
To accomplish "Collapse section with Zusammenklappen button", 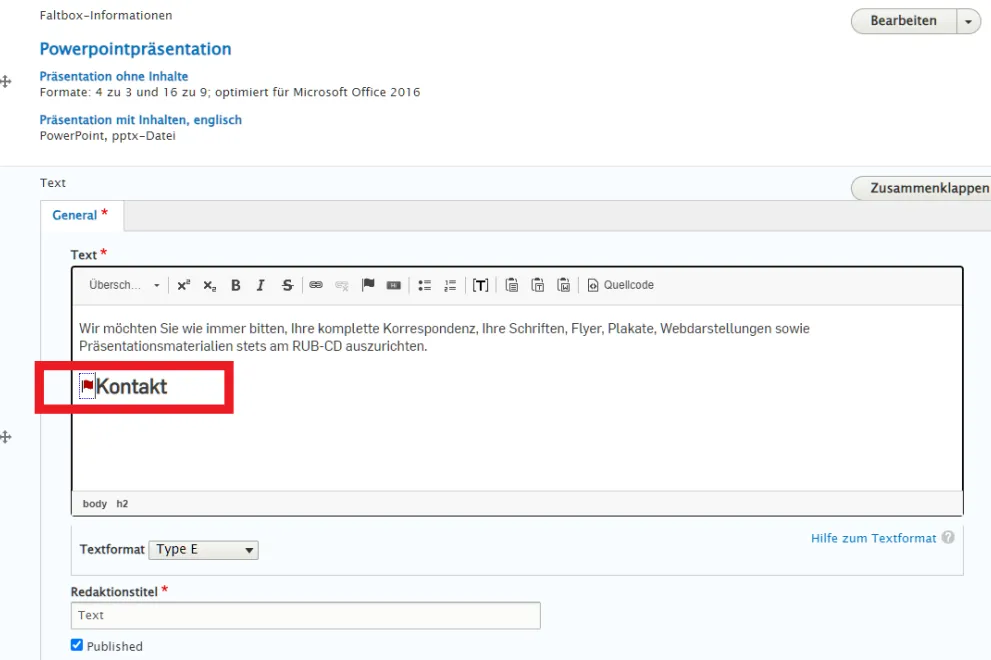I will [922, 188].
